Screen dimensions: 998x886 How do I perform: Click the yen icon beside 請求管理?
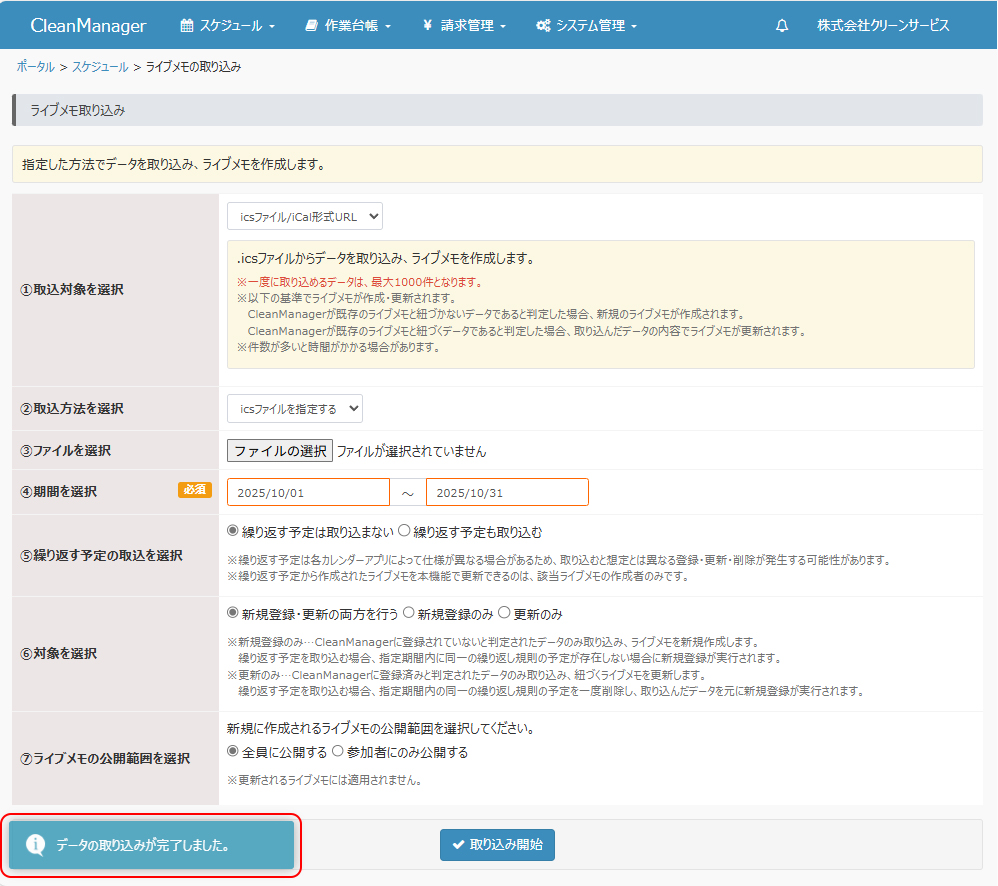coord(427,26)
